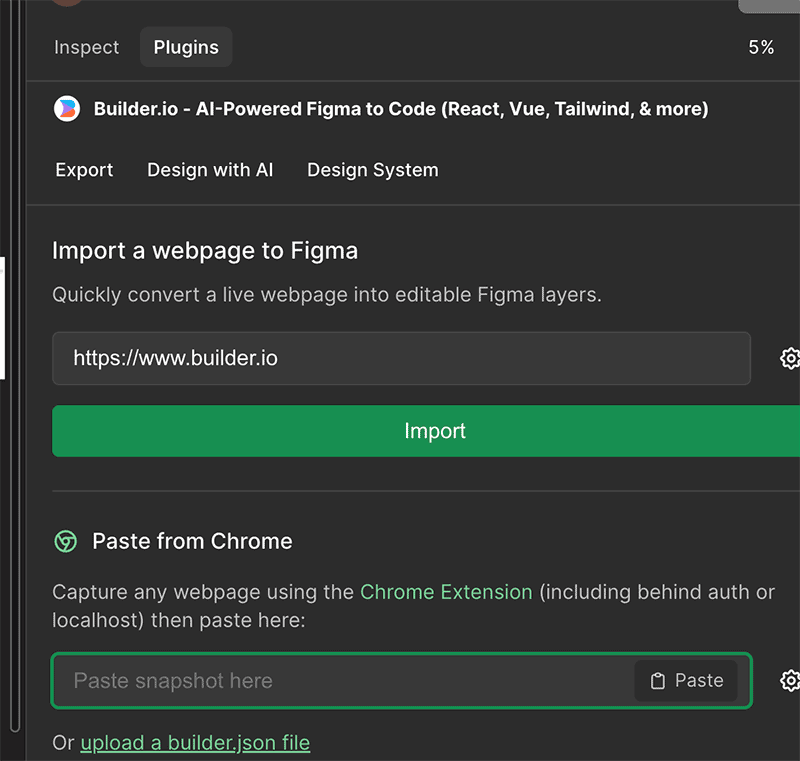This screenshot has height=761, width=800.
Task: Click the green Import button
Action: click(426, 431)
